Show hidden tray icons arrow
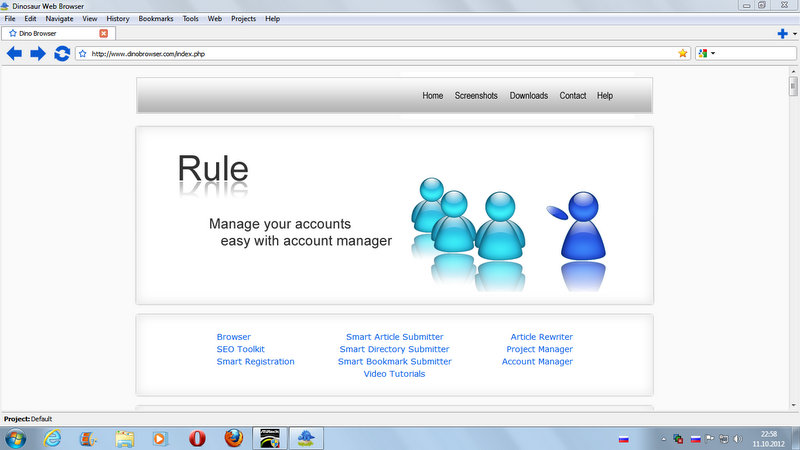This screenshot has height=450, width=800. tap(663, 439)
